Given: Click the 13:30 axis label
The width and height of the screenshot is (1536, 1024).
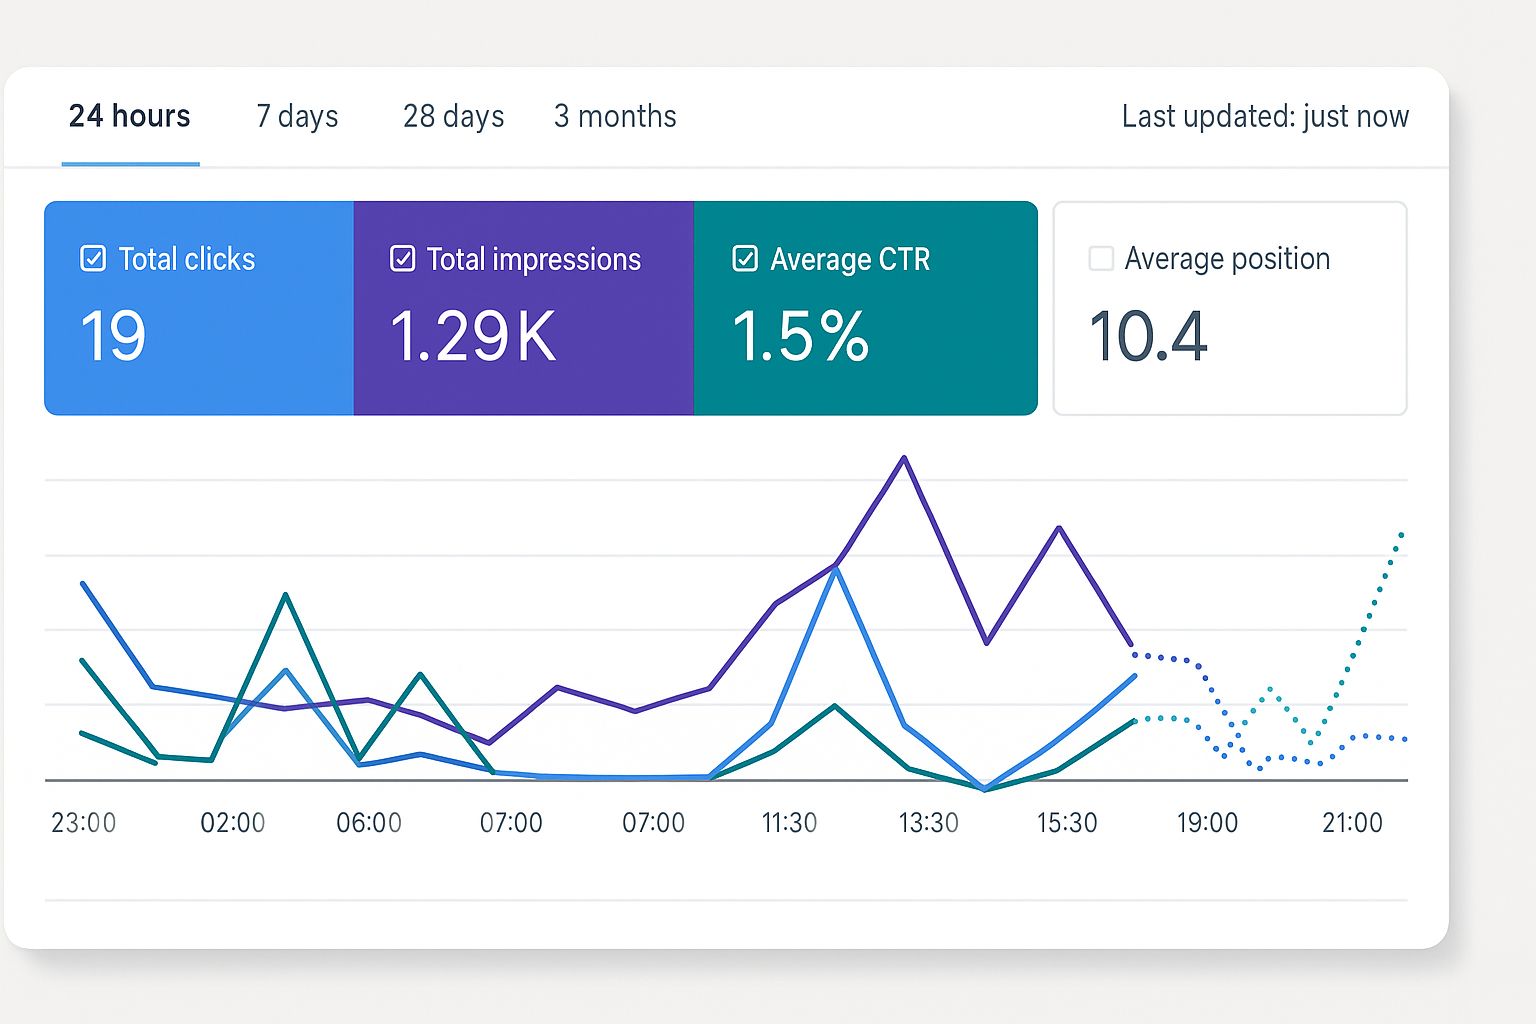Looking at the screenshot, I should tap(928, 822).
